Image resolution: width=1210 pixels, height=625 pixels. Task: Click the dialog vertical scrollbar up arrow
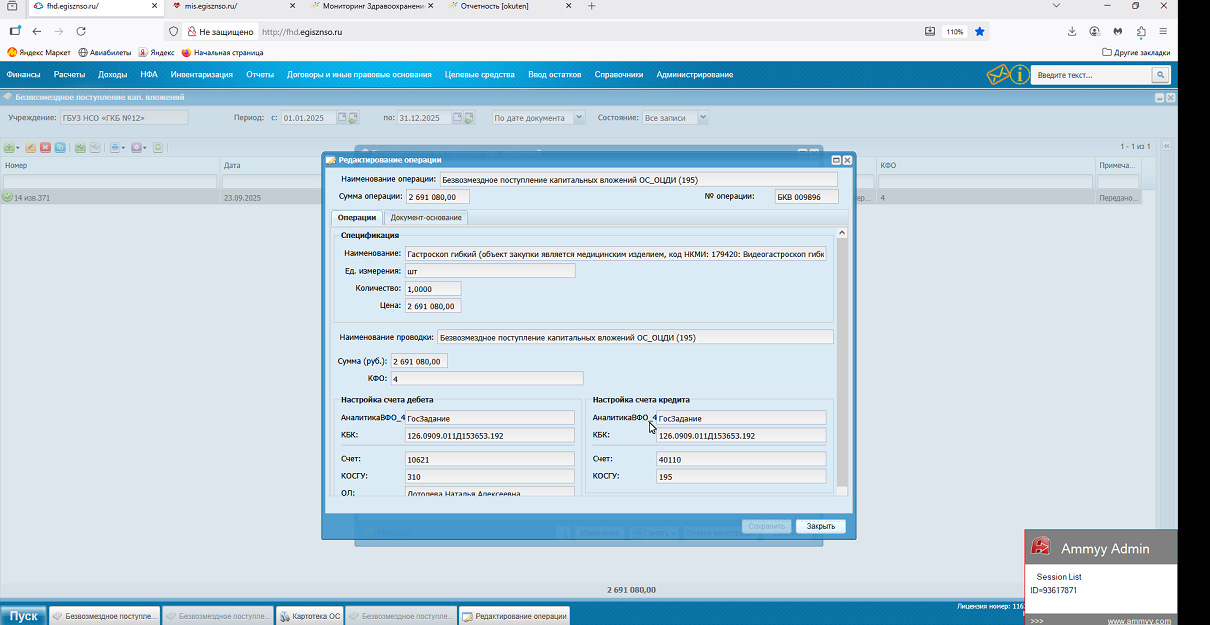842,233
